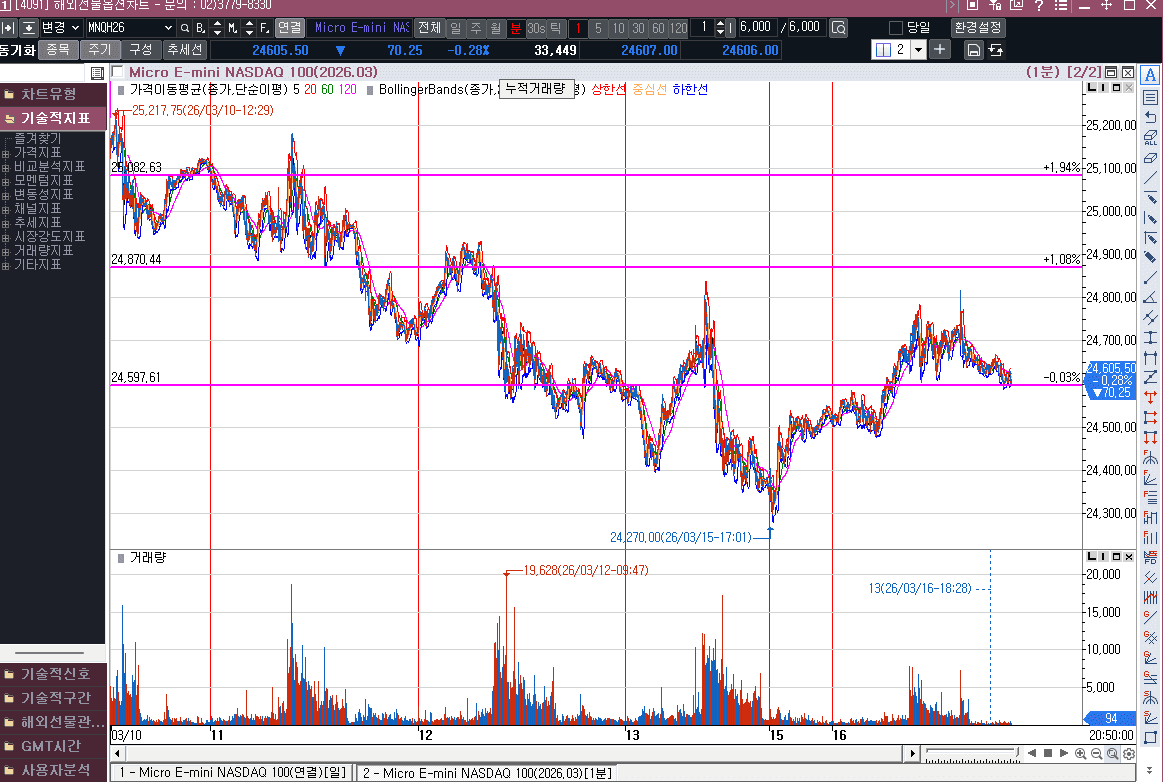Open chart settings gear icon

(1128, 753)
